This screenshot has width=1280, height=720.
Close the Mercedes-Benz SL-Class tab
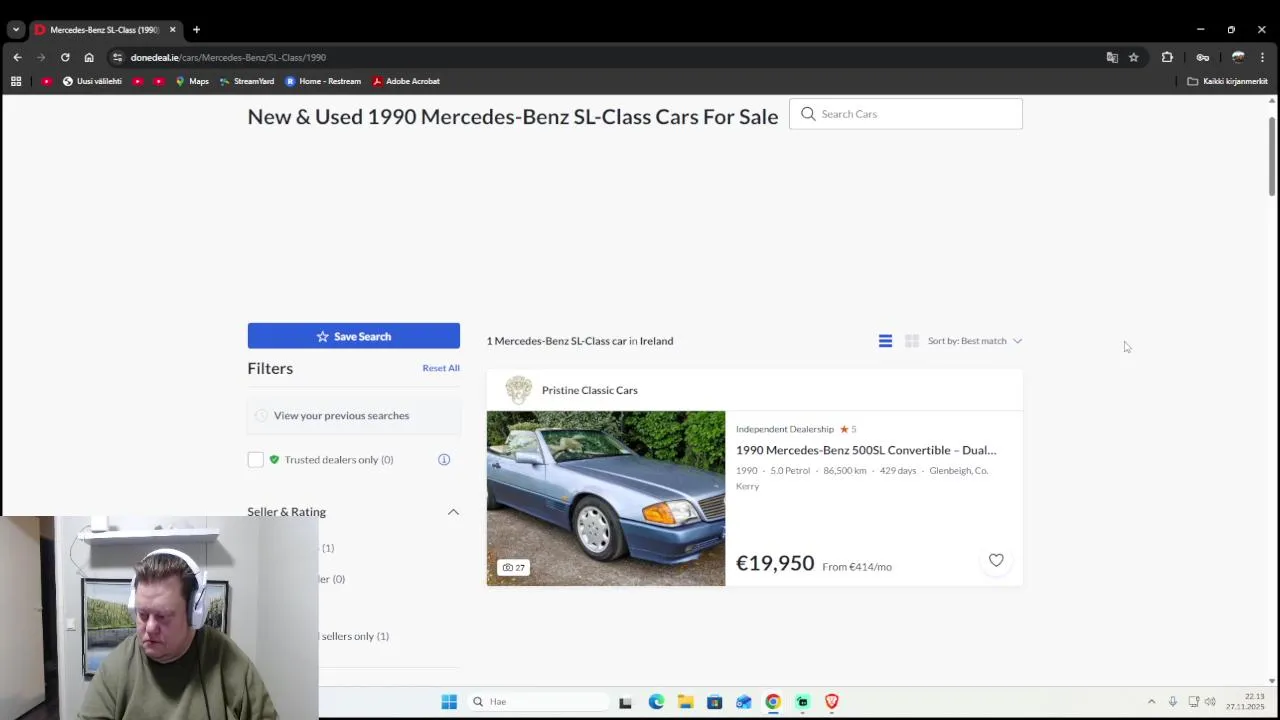tap(172, 30)
